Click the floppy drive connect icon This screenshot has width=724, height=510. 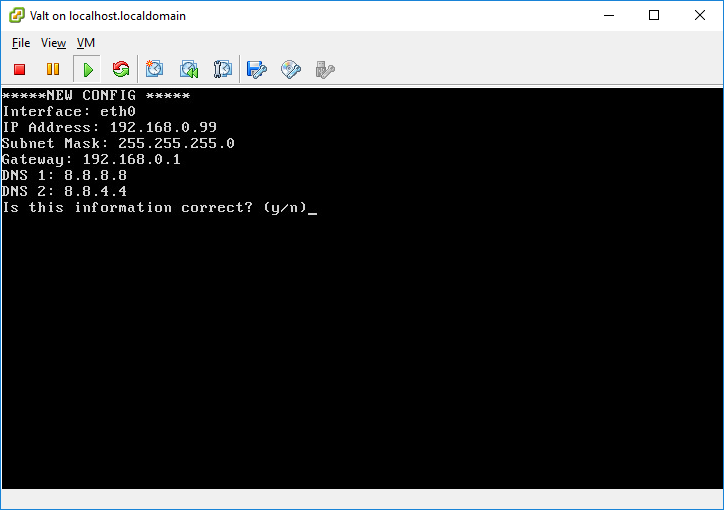(x=257, y=70)
